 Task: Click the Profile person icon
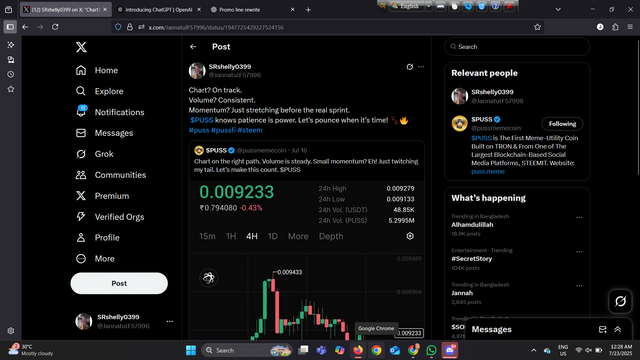click(x=81, y=238)
